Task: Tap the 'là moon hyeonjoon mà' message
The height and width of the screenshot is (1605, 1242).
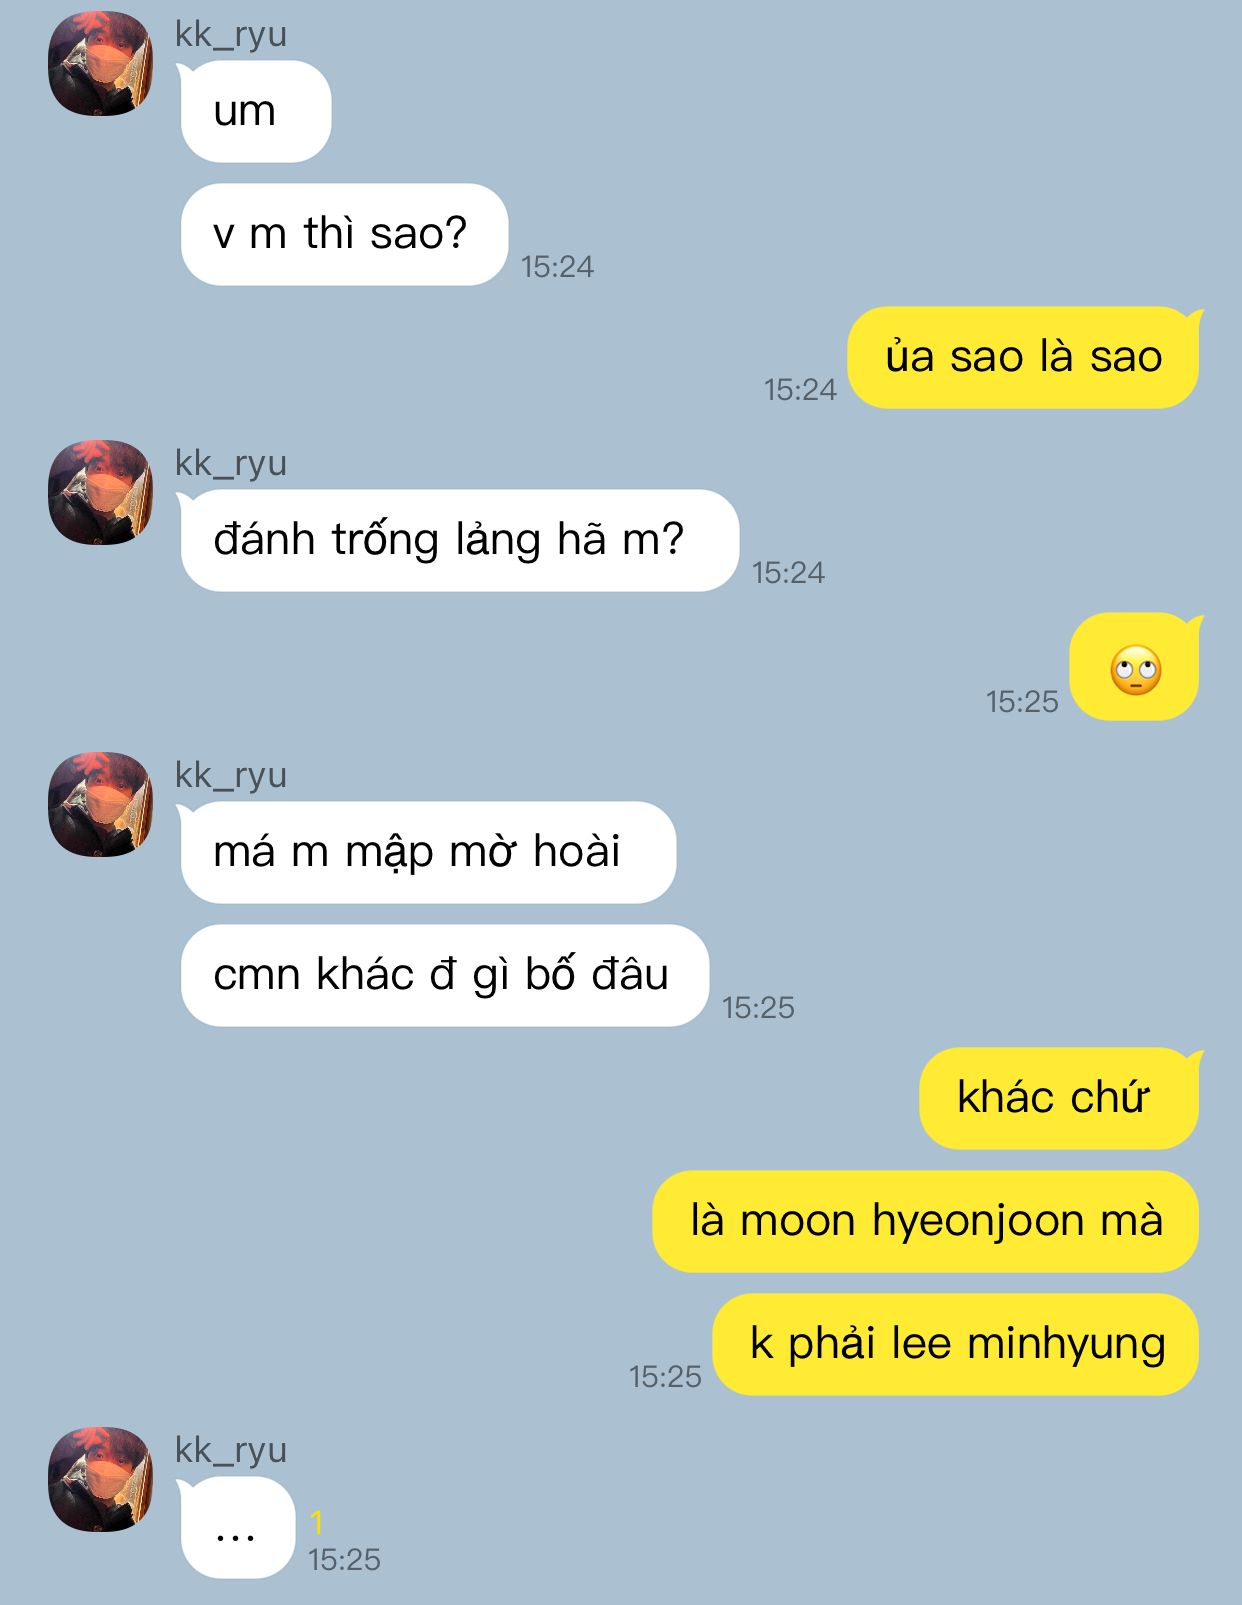Action: tap(926, 1221)
